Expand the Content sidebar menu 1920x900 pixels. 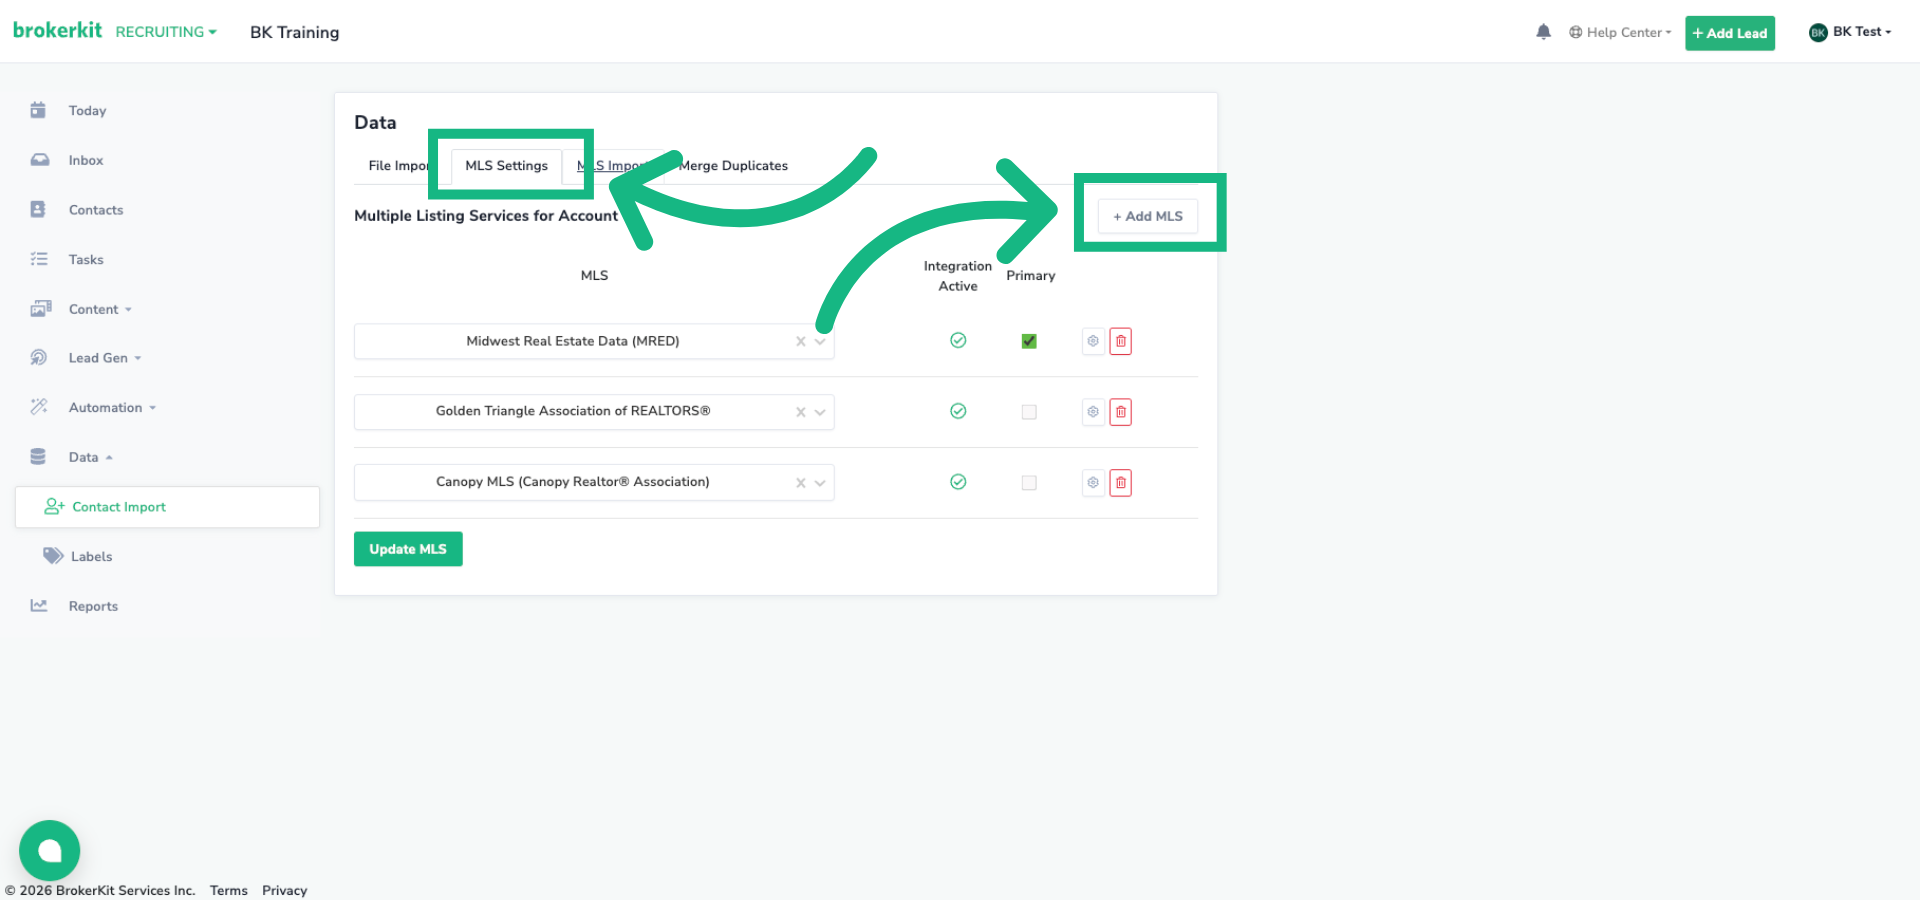pos(100,309)
